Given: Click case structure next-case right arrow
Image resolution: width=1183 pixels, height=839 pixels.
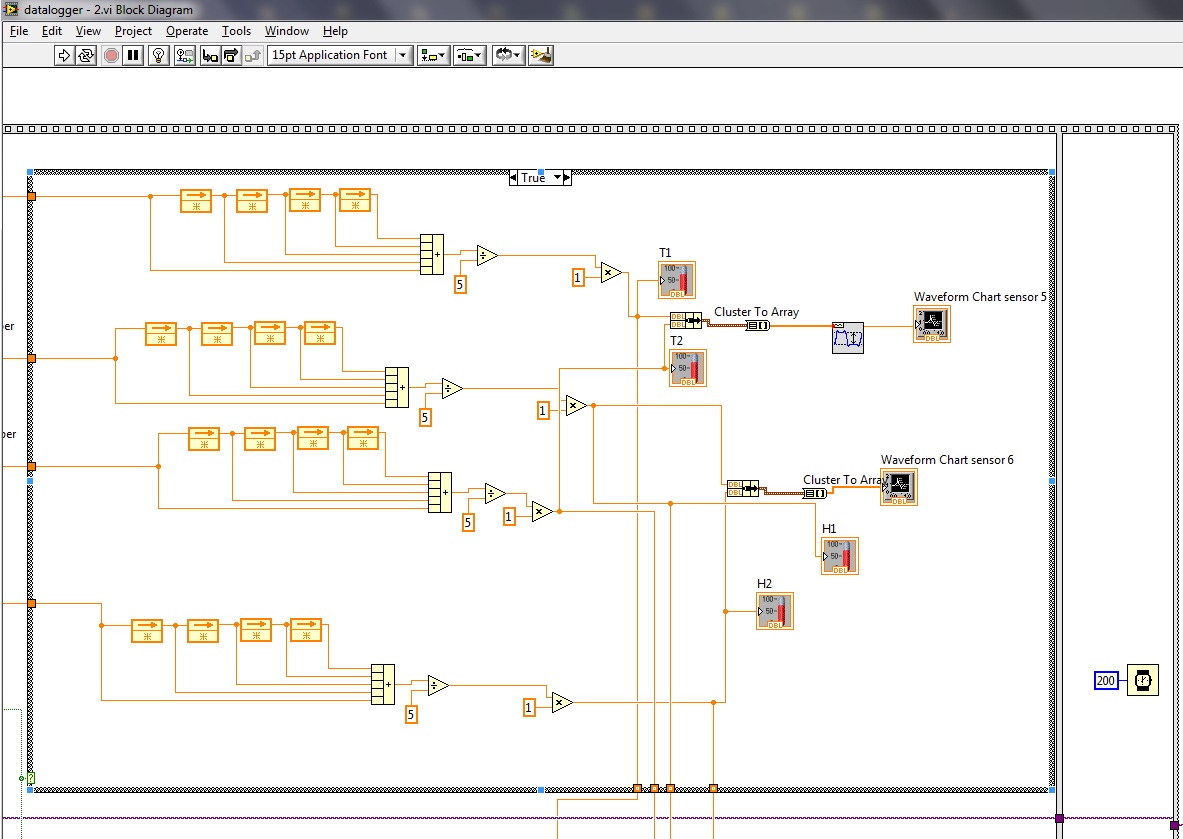Looking at the screenshot, I should coord(567,178).
